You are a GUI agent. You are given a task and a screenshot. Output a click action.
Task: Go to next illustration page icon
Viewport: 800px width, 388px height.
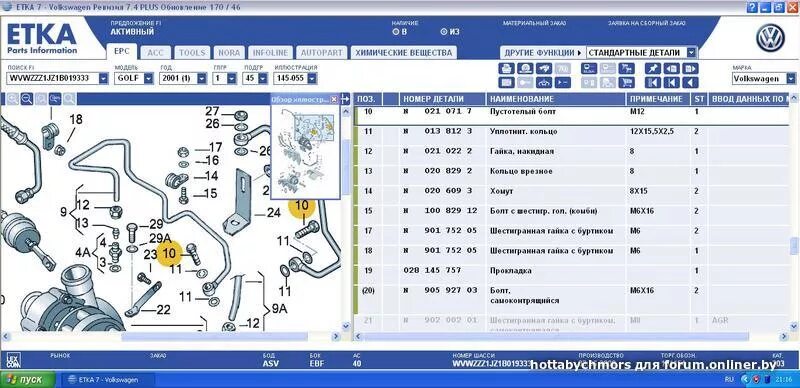(x=690, y=68)
